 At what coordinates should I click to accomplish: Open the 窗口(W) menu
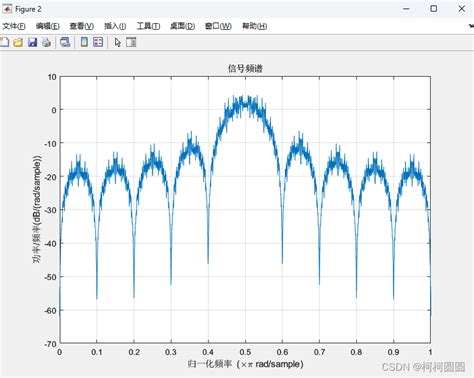pos(218,26)
